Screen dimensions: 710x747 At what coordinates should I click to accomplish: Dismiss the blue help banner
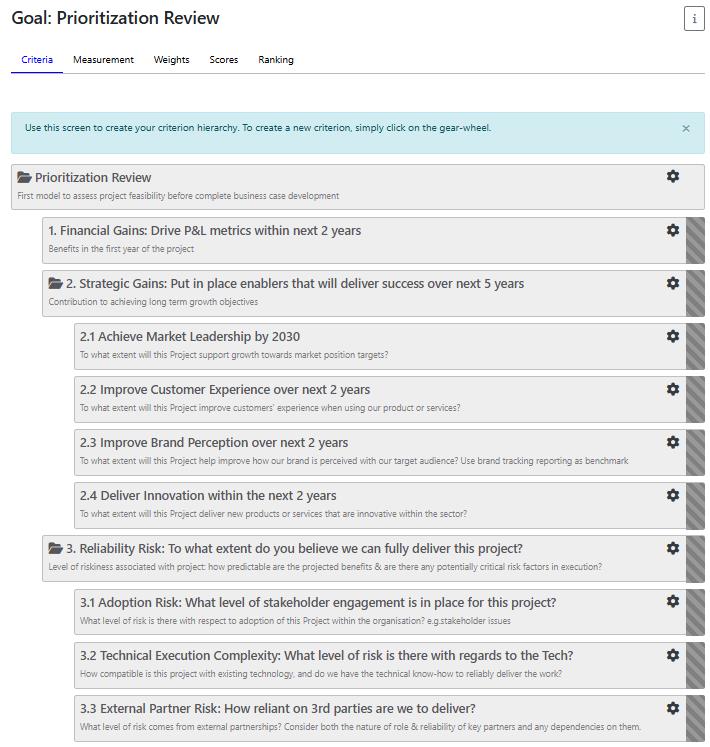click(686, 128)
